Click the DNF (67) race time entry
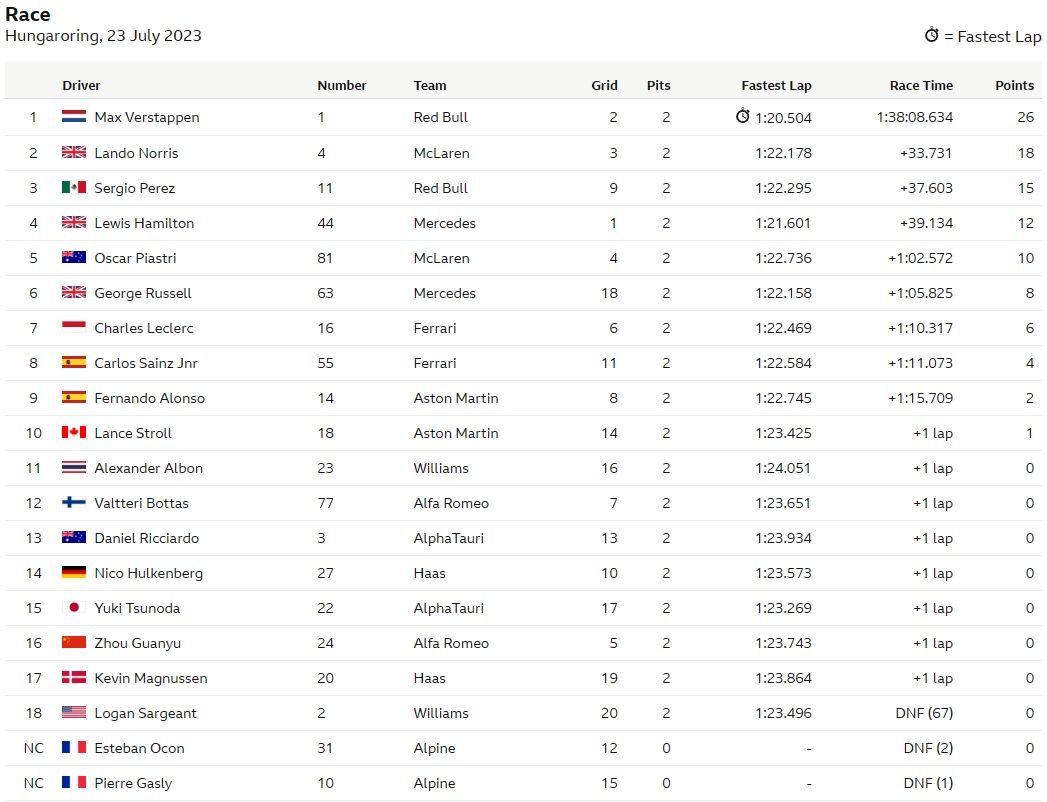Viewport: 1047px width, 802px height. [924, 713]
